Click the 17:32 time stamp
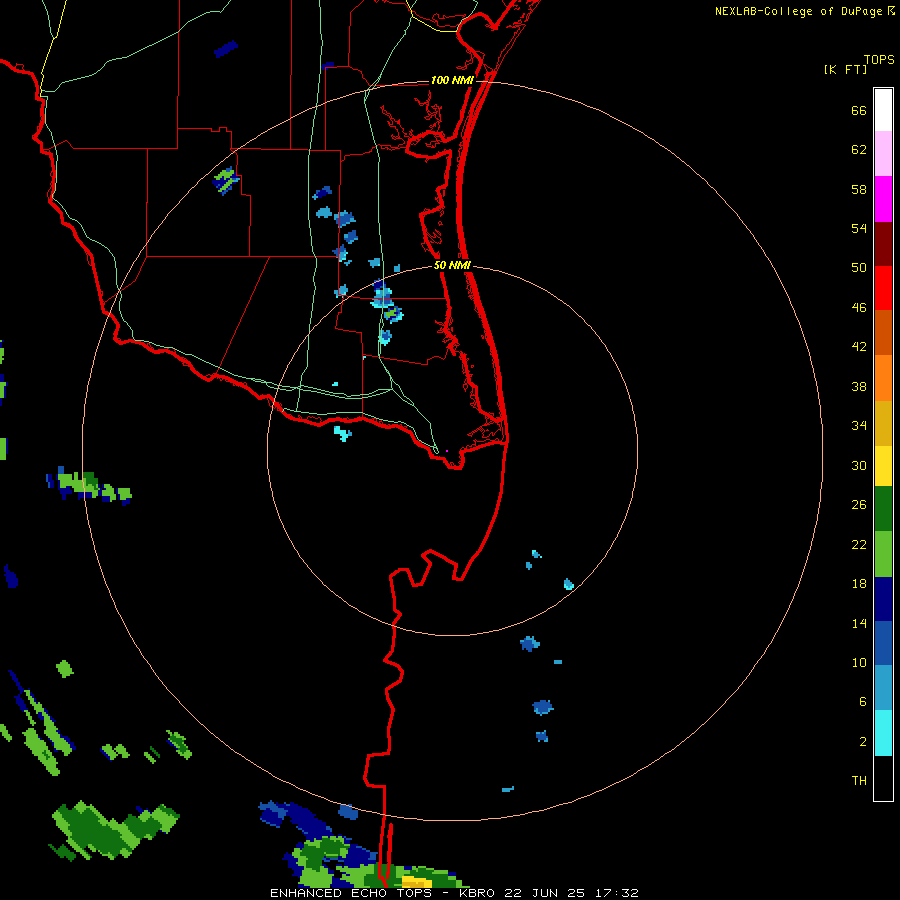This screenshot has width=900, height=900. click(x=616, y=893)
